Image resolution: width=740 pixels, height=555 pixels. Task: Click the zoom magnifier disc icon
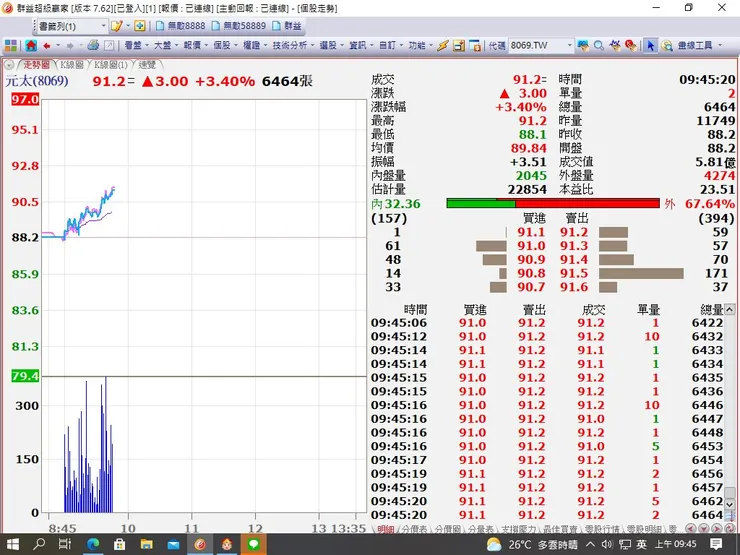(667, 45)
